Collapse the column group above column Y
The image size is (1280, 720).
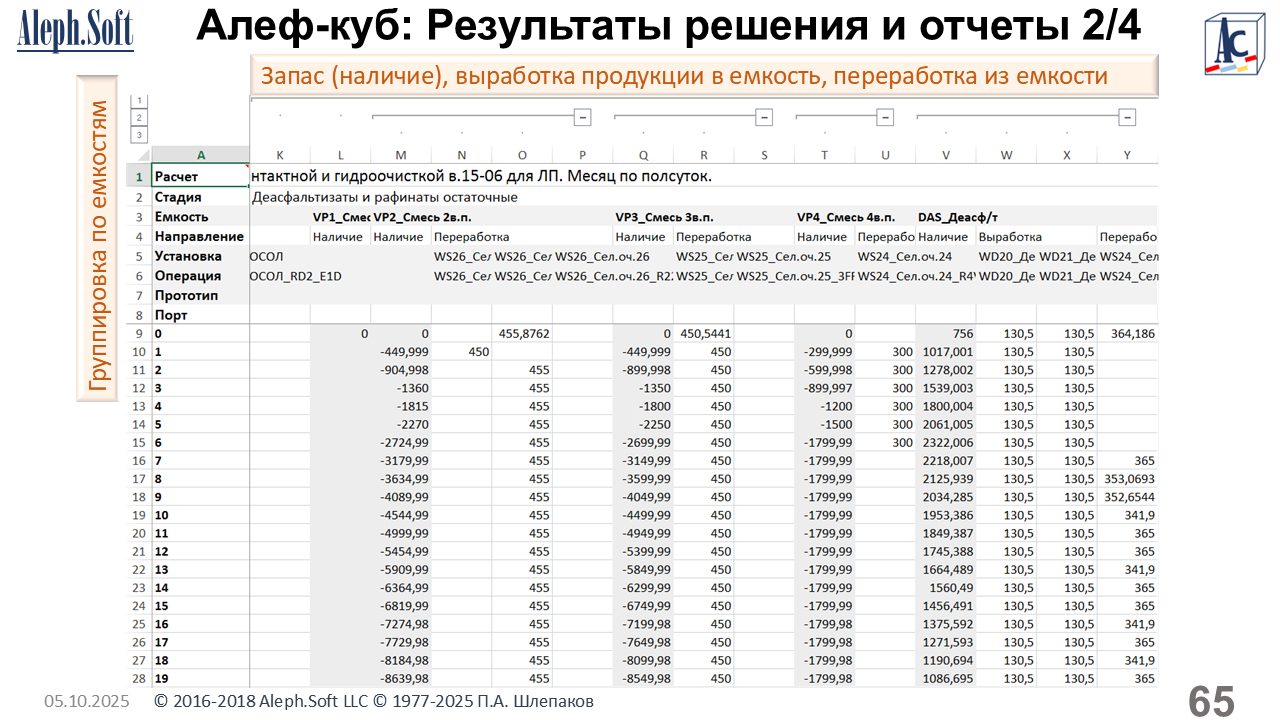pyautogui.click(x=1127, y=118)
